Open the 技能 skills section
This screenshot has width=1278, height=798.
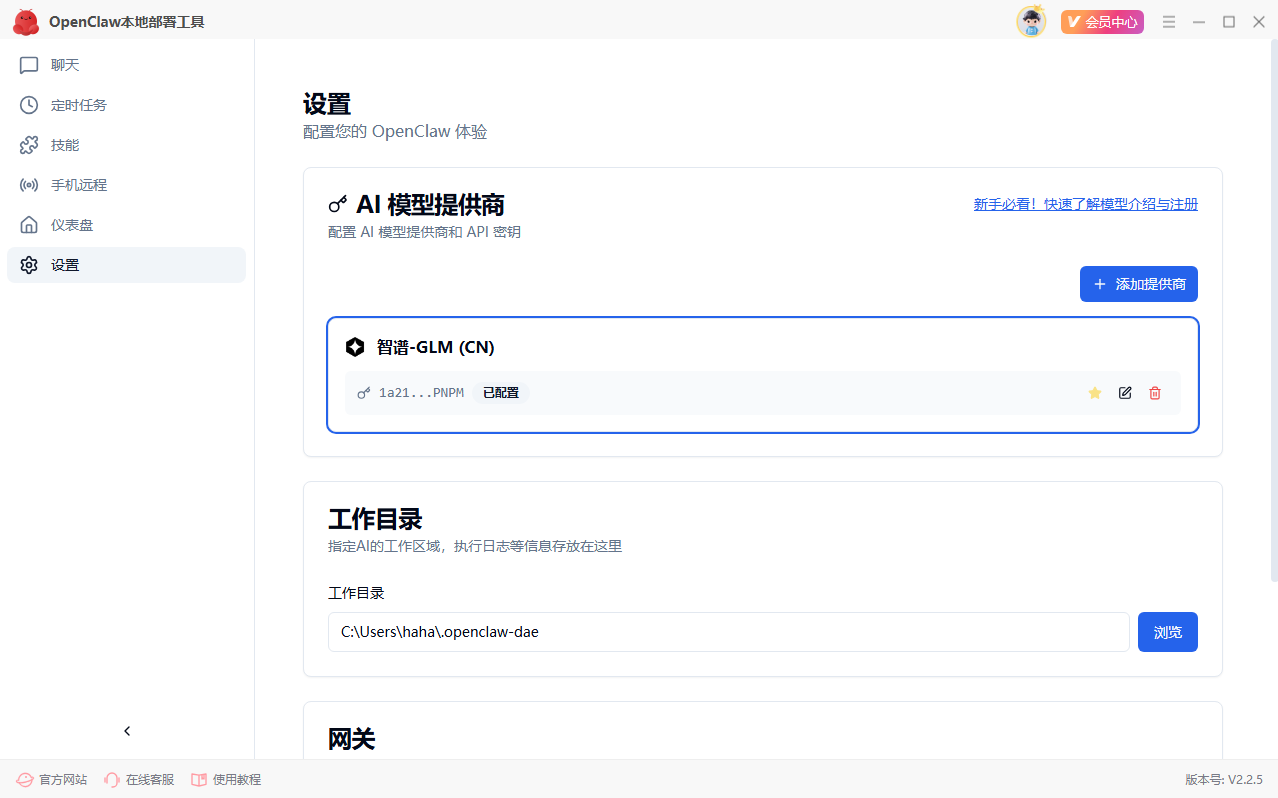point(64,145)
